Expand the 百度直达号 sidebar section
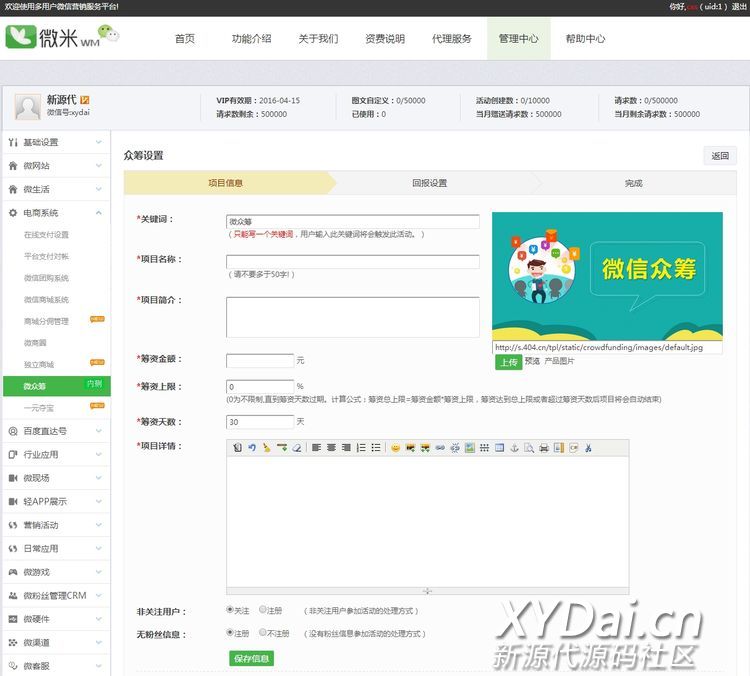 click(56, 431)
